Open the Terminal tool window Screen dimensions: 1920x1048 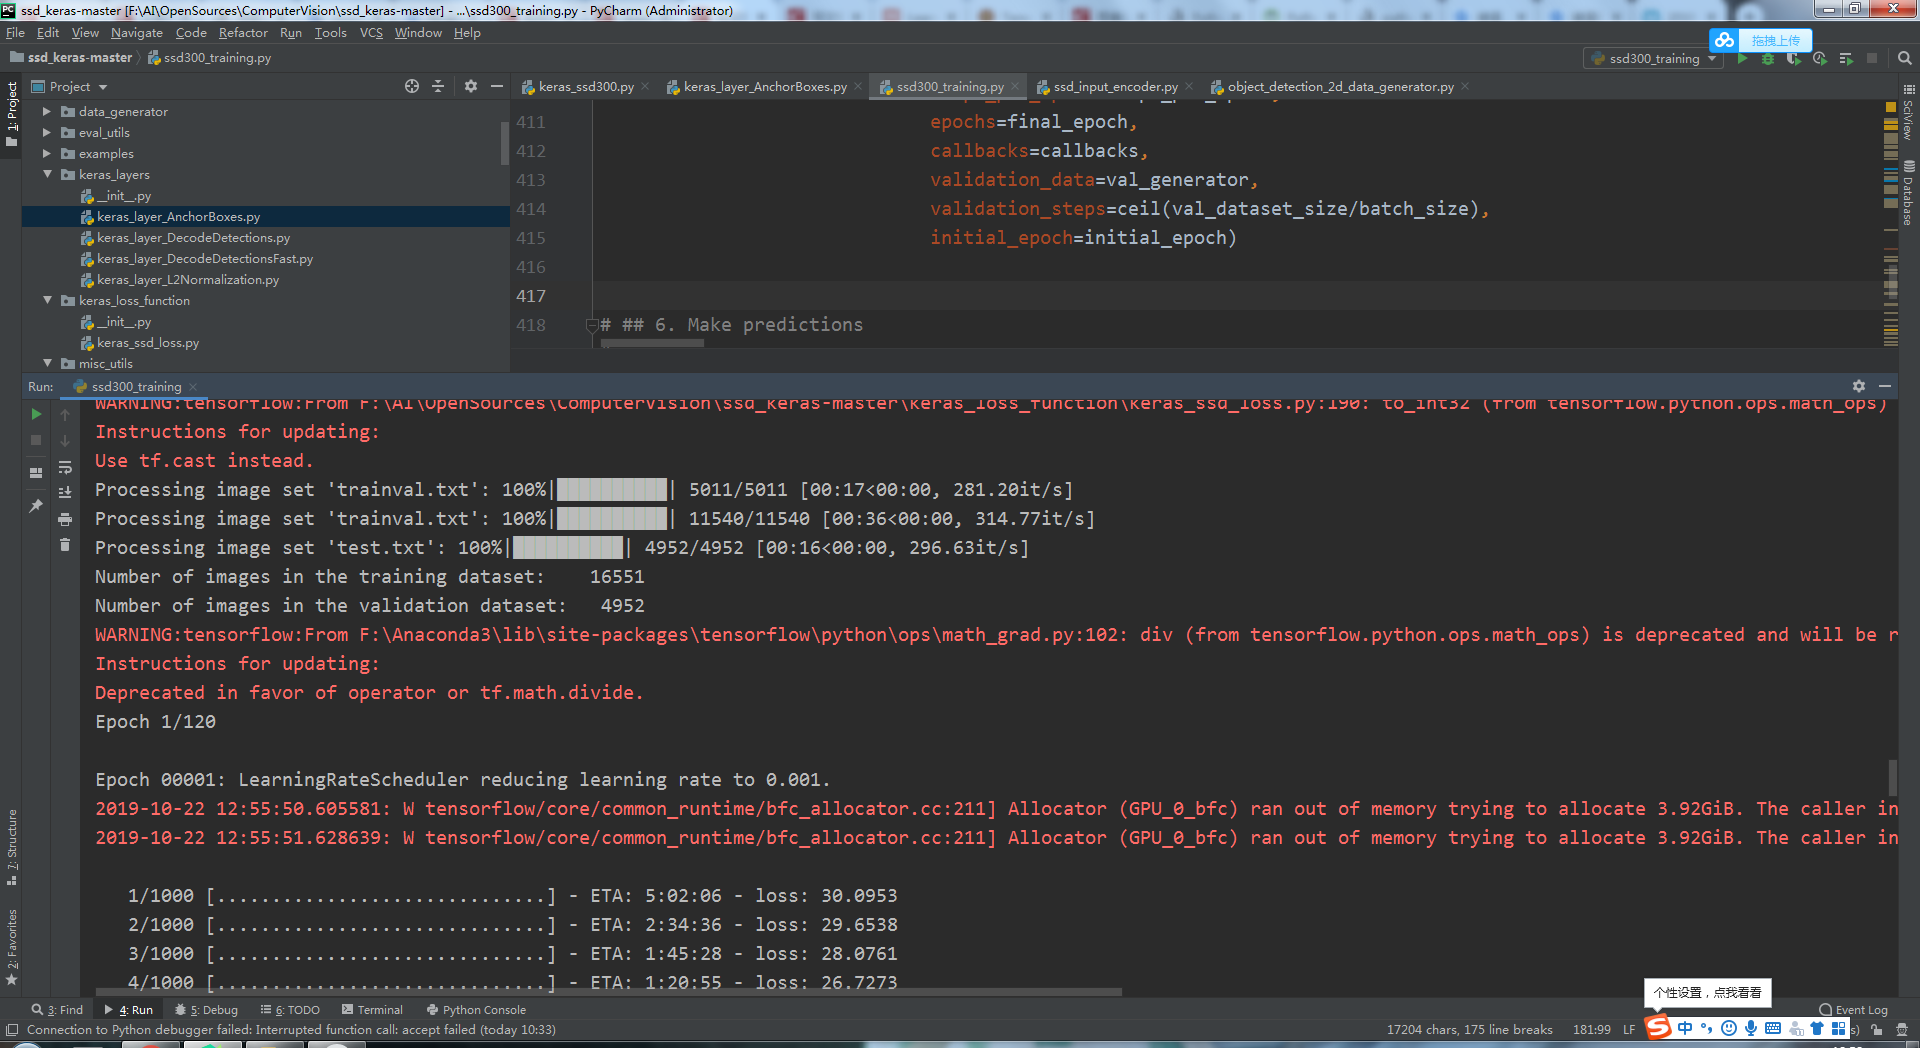[372, 1010]
